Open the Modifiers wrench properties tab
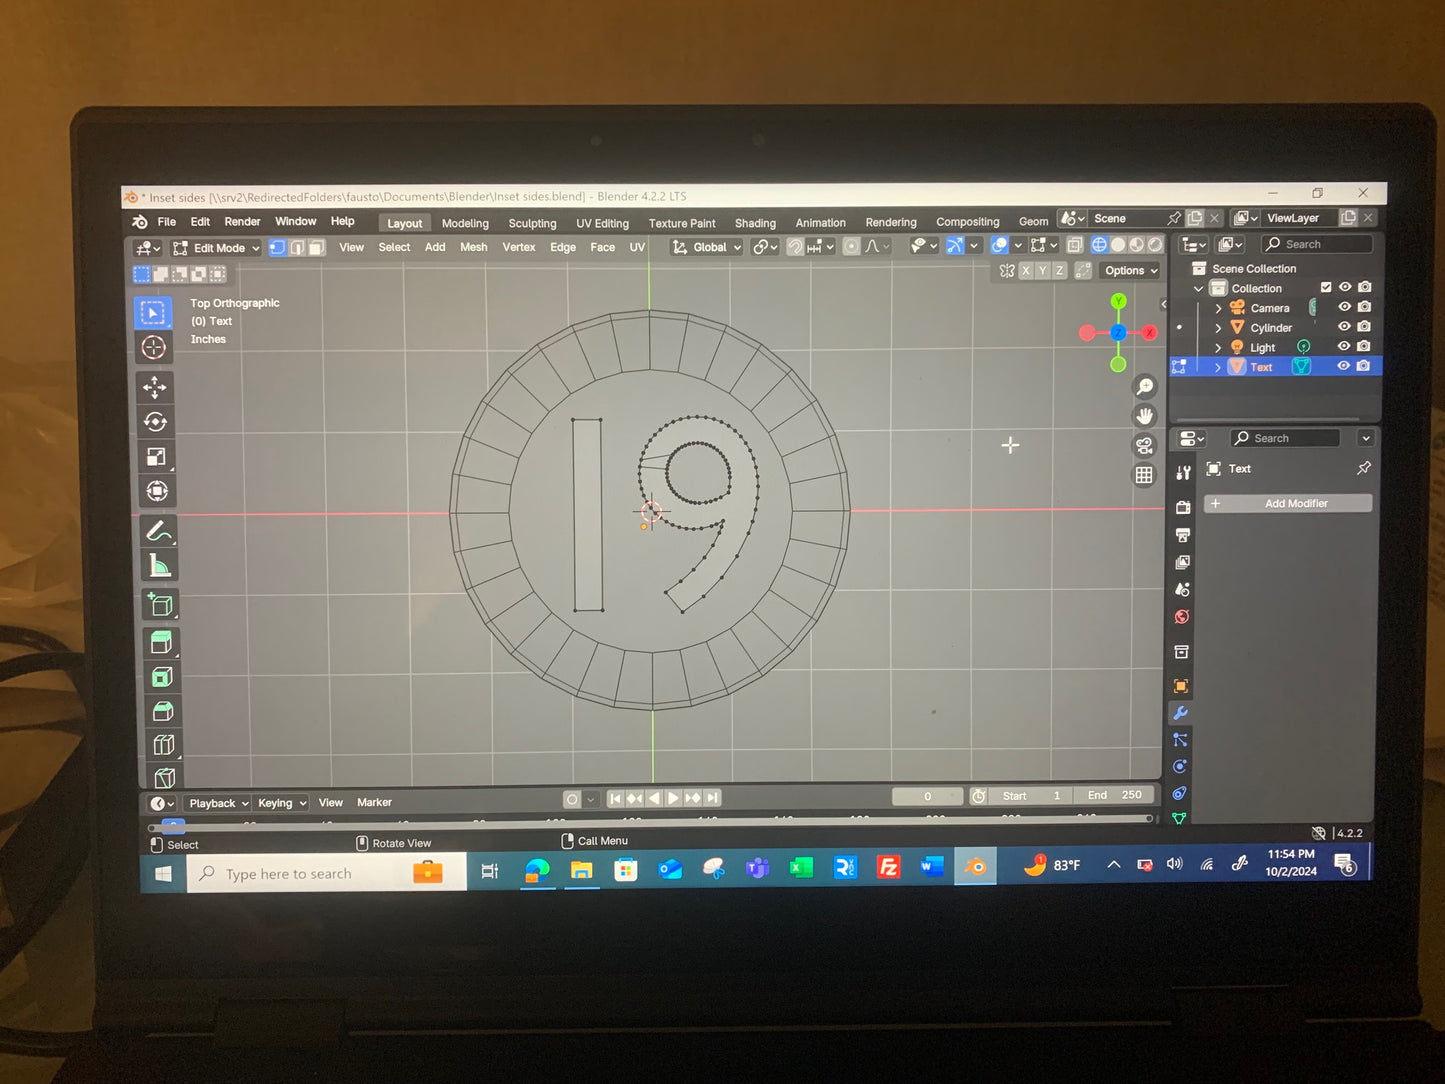Viewport: 1445px width, 1084px height. pos(1181,713)
